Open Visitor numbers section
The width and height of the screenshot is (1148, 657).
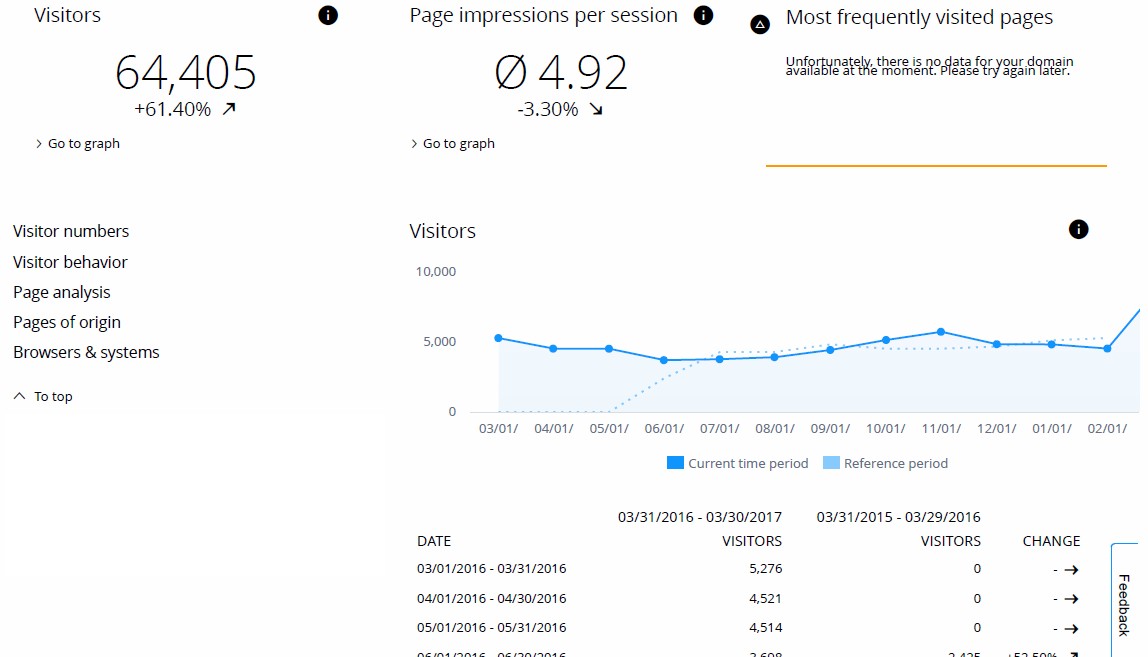click(71, 231)
